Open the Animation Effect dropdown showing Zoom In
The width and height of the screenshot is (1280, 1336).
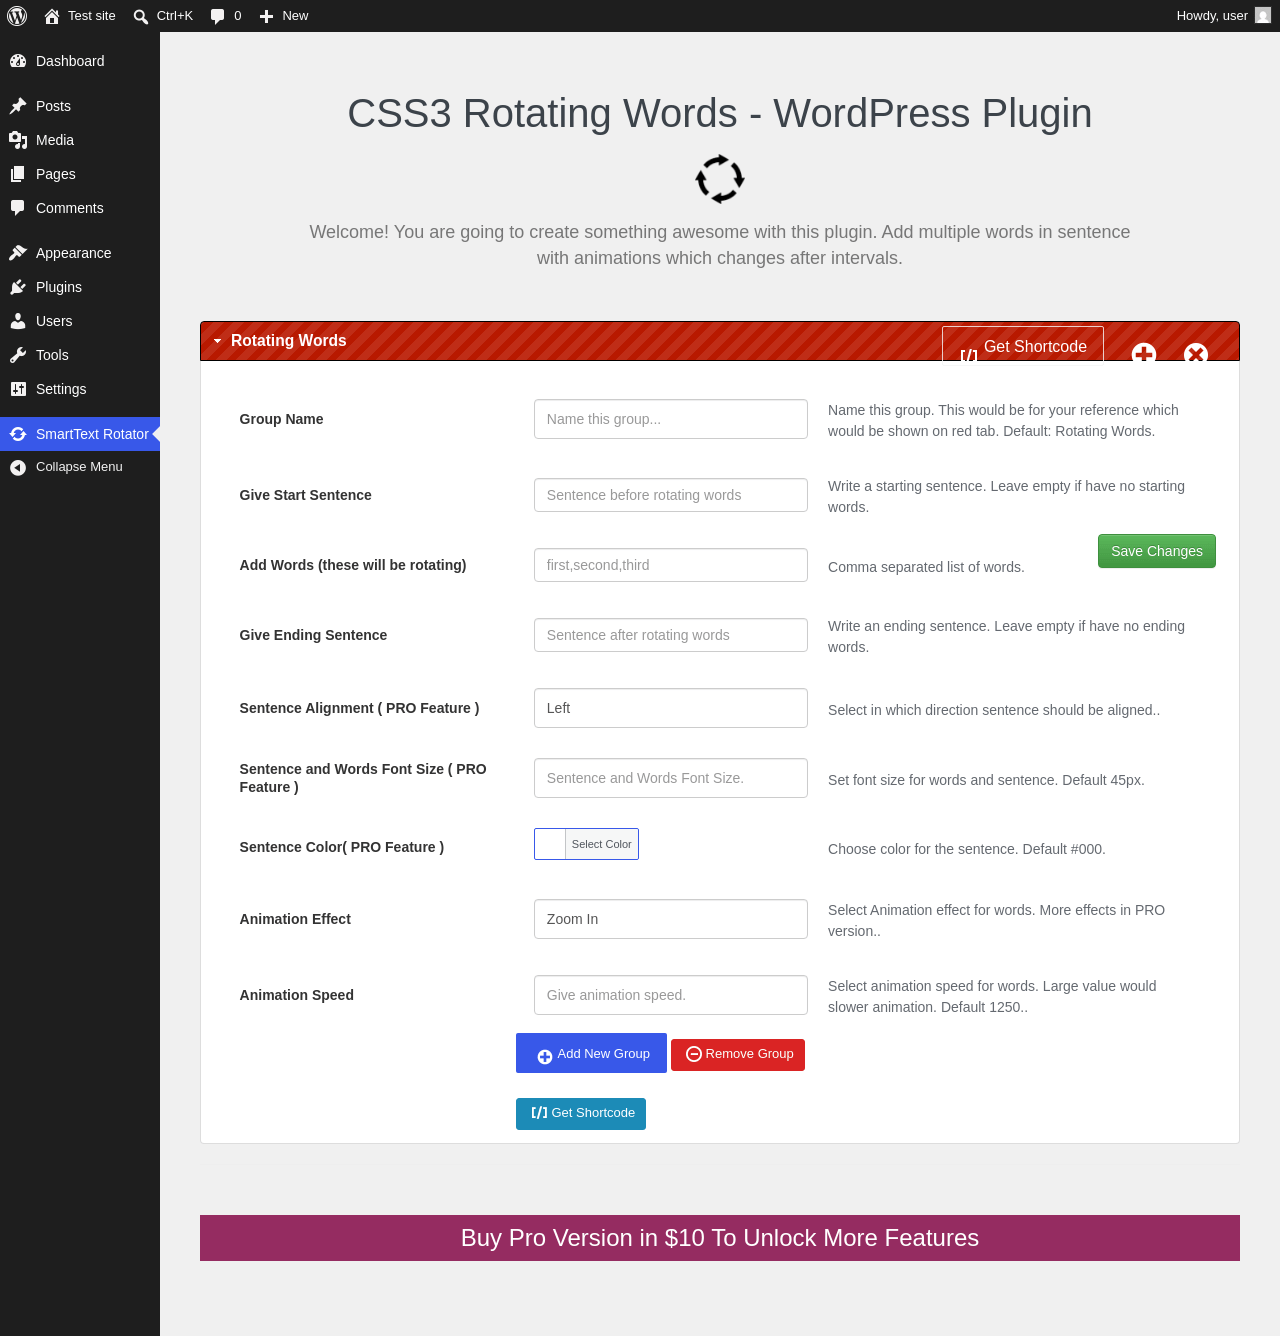tap(671, 919)
